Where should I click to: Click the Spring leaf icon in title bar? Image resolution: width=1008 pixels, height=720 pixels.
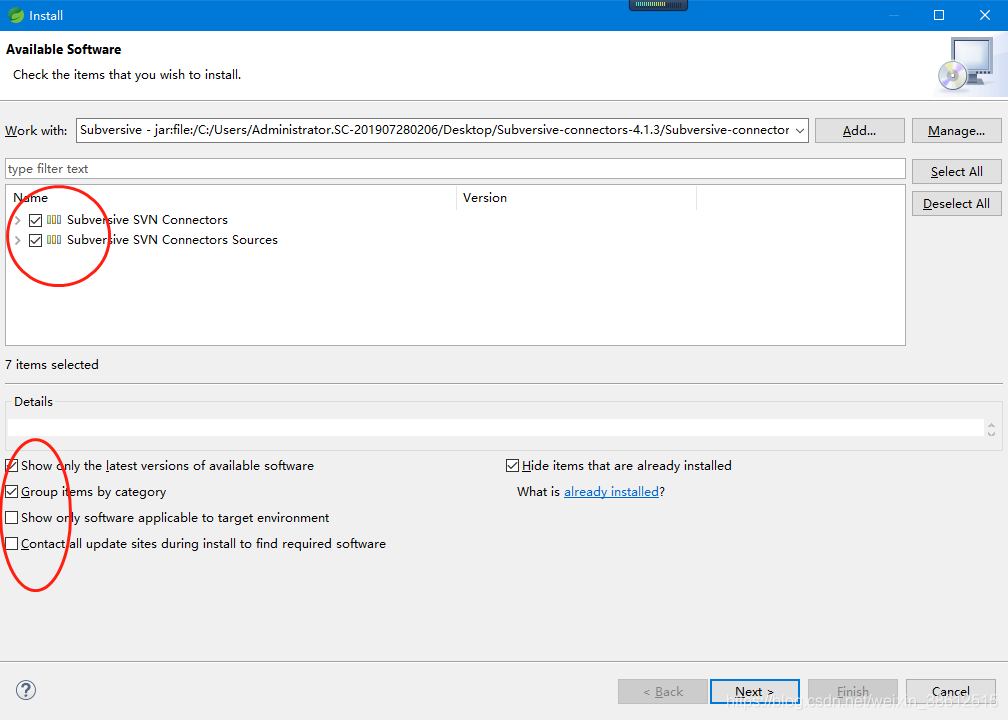16,15
